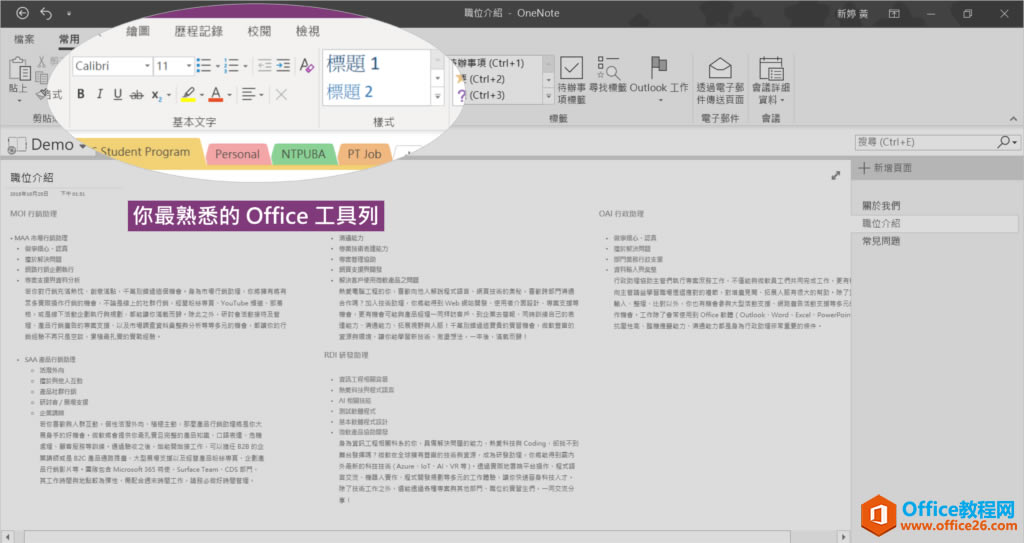Viewport: 1024px width, 543px height.
Task: Open the Calibri font name dropdown
Action: click(x=148, y=66)
